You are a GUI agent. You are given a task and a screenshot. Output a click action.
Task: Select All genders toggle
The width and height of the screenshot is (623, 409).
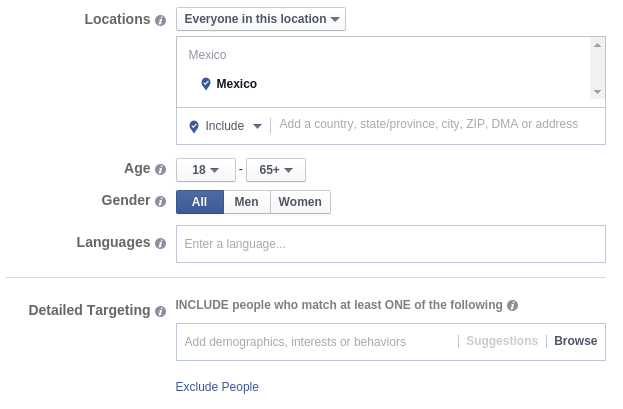click(200, 202)
